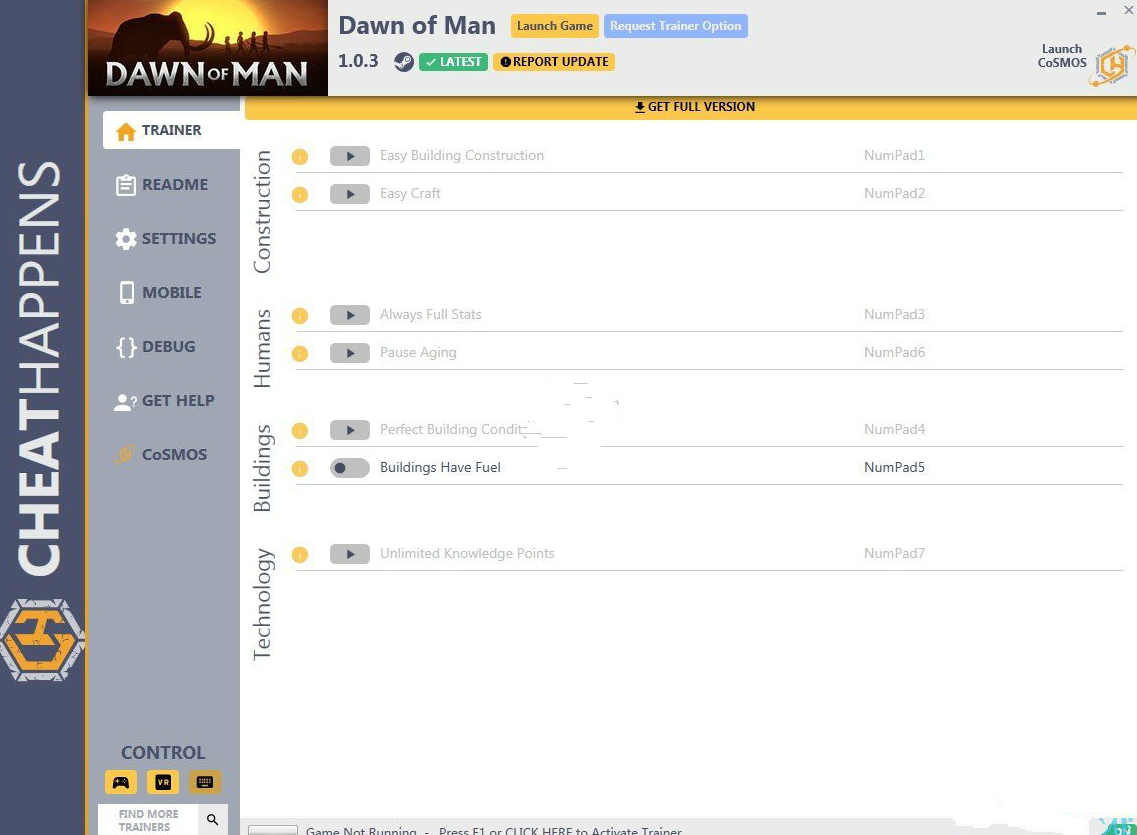The height and width of the screenshot is (835, 1137).
Task: Toggle the Buildings Have Fuel switch
Action: pos(350,468)
